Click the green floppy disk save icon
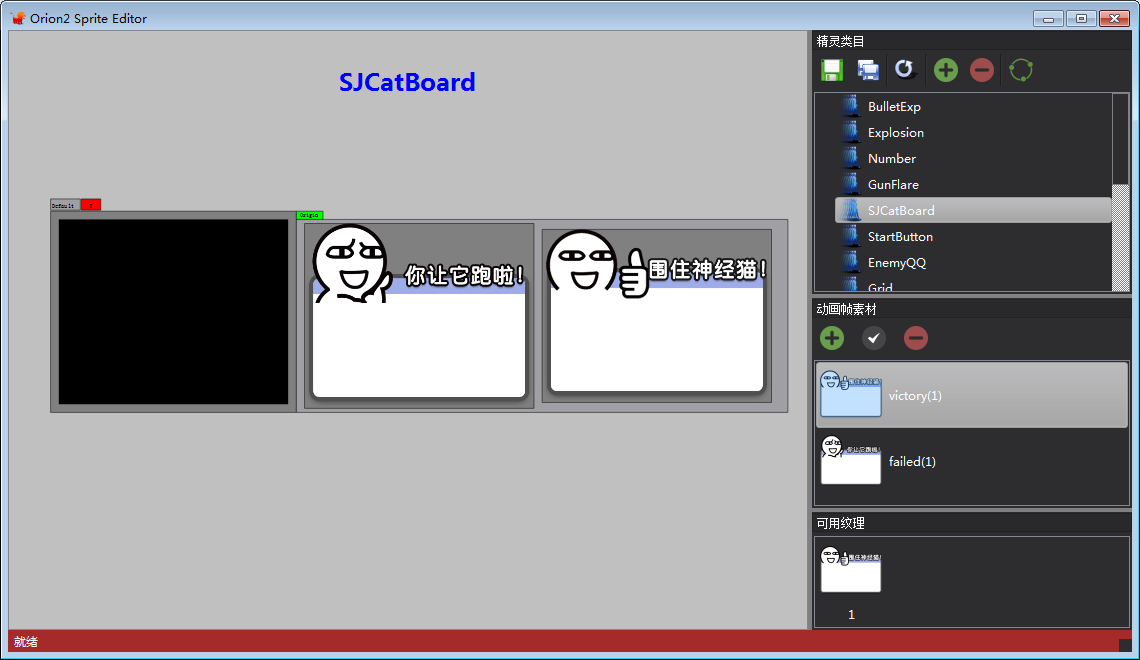Image resolution: width=1140 pixels, height=660 pixels. 831,70
